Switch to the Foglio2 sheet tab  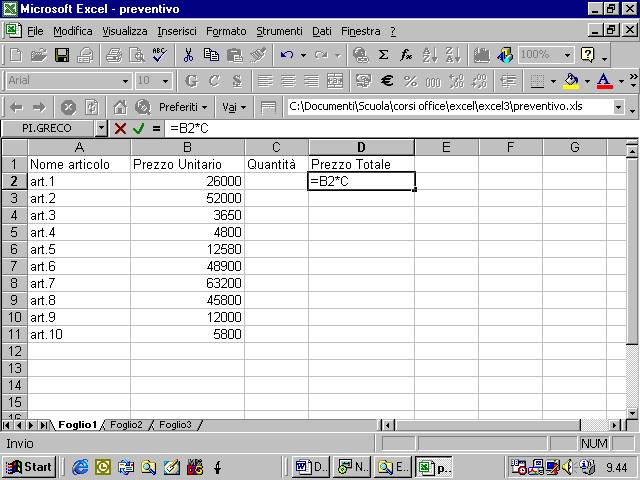[126, 425]
